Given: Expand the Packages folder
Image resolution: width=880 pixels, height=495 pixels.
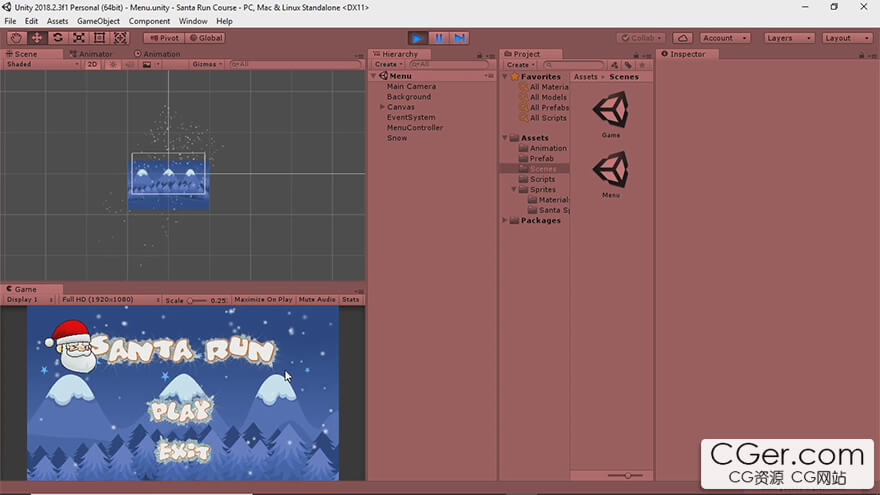Looking at the screenshot, I should (x=505, y=221).
